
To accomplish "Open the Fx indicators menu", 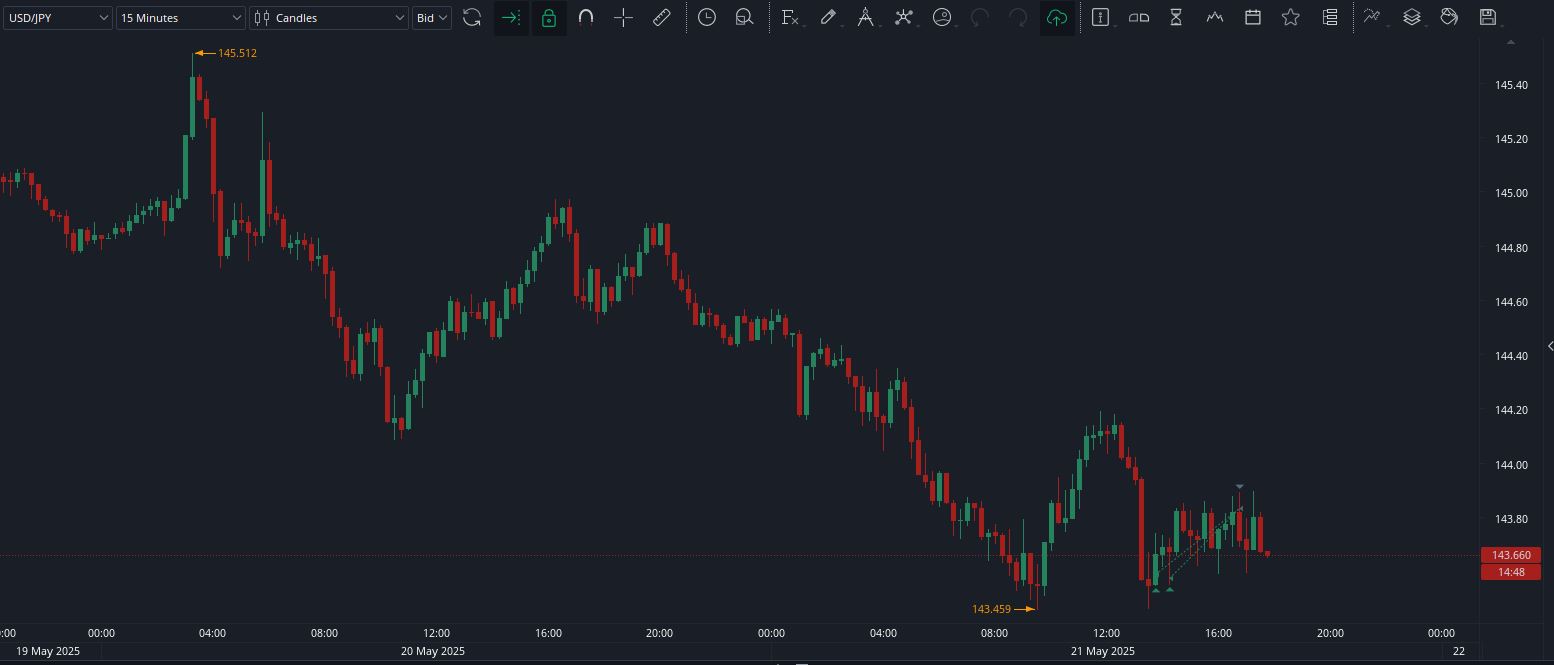I will click(789, 18).
